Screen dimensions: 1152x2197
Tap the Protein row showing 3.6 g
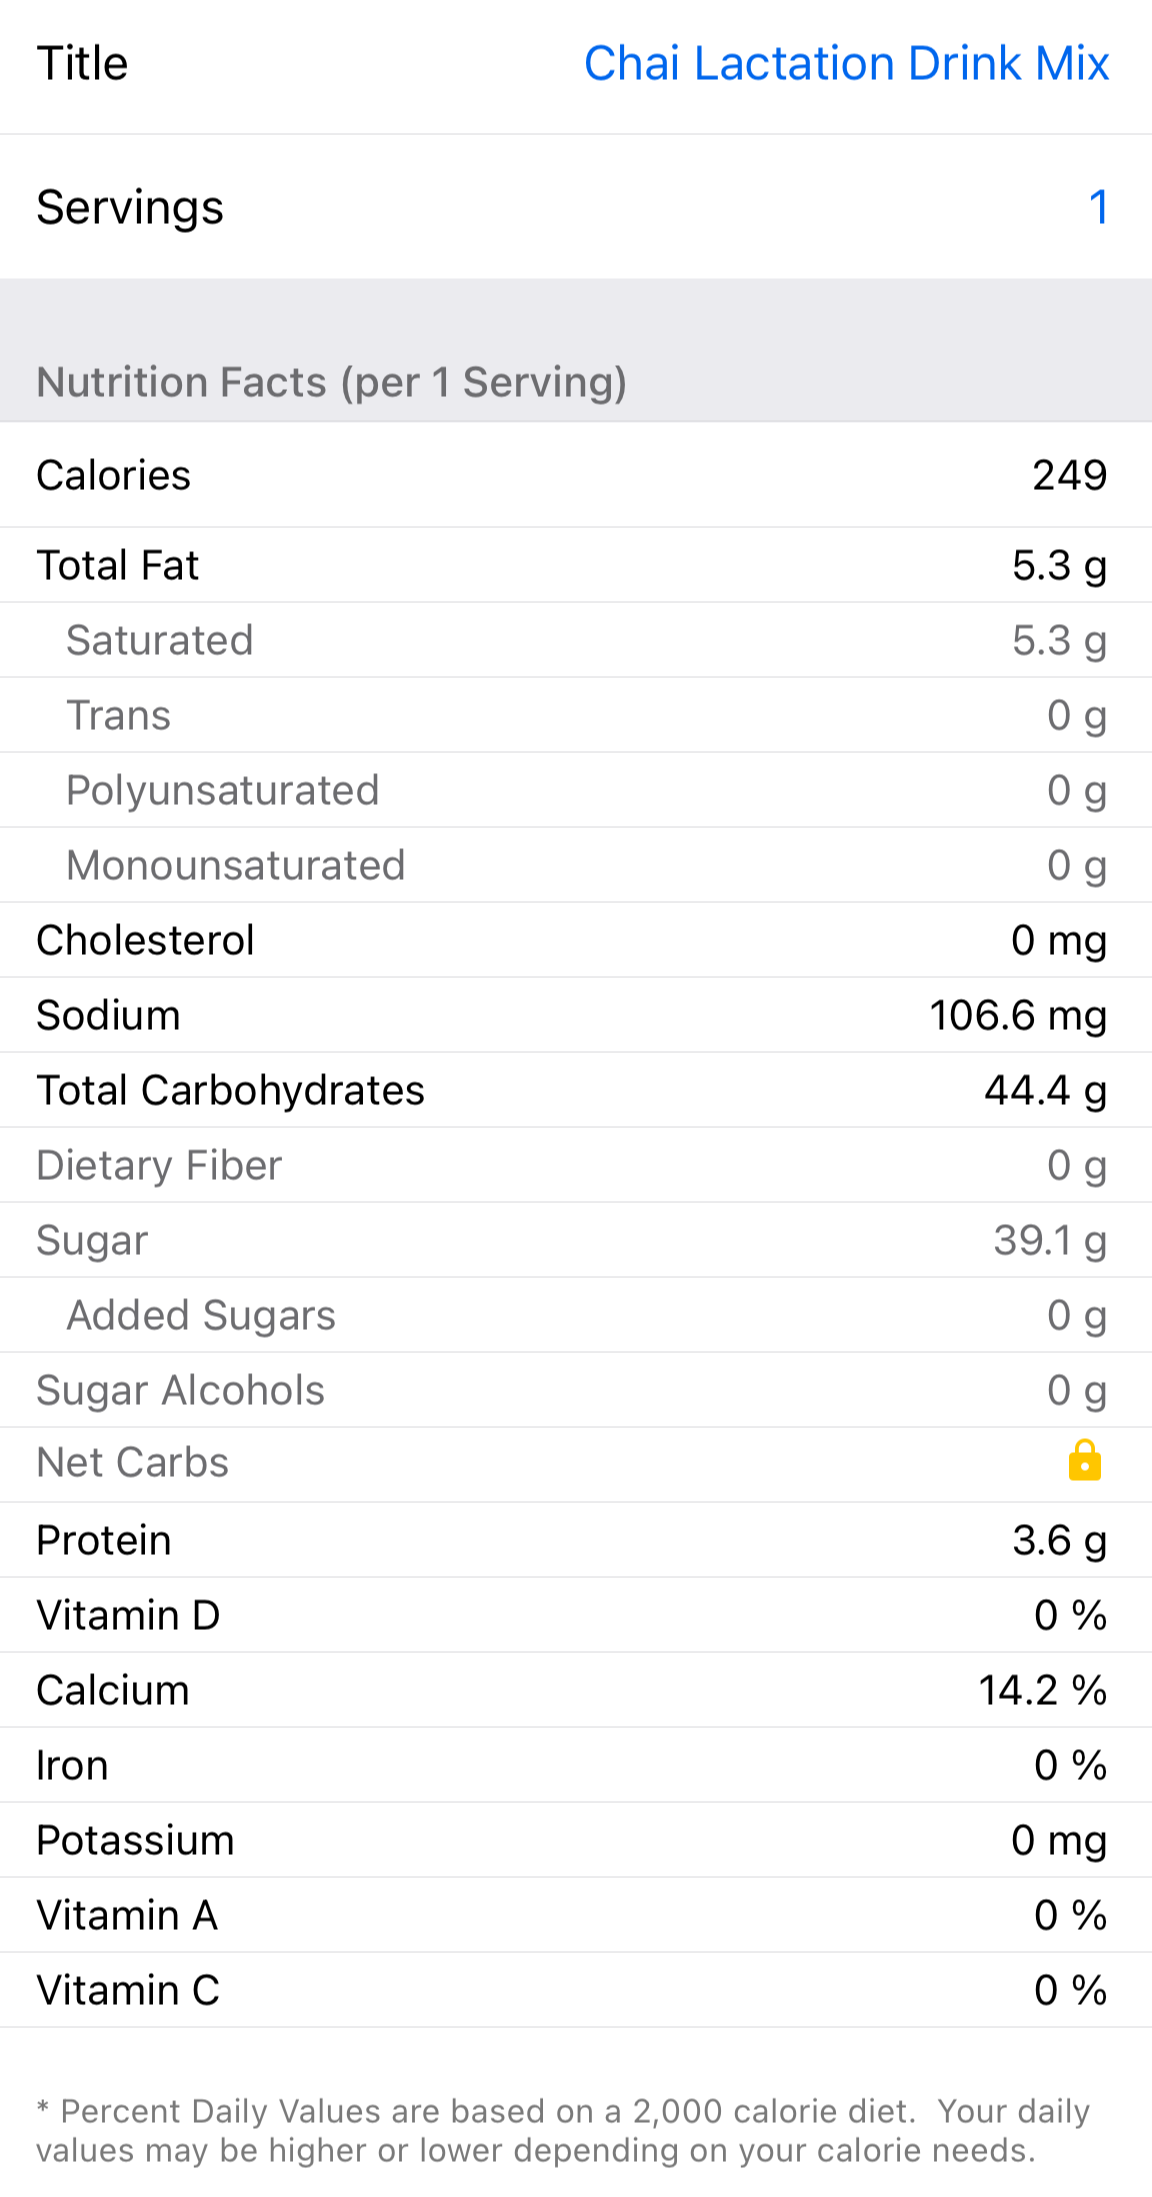[x=576, y=1541]
